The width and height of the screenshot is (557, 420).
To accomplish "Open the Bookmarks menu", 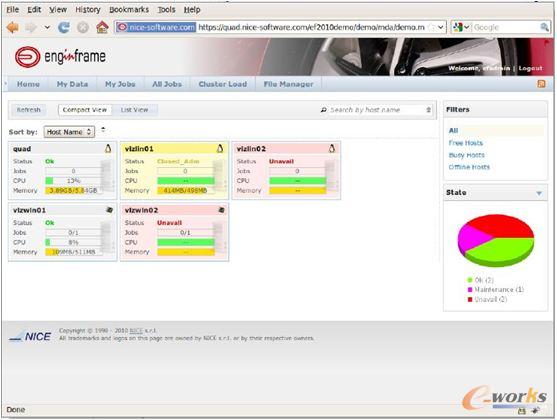I will coord(129,10).
